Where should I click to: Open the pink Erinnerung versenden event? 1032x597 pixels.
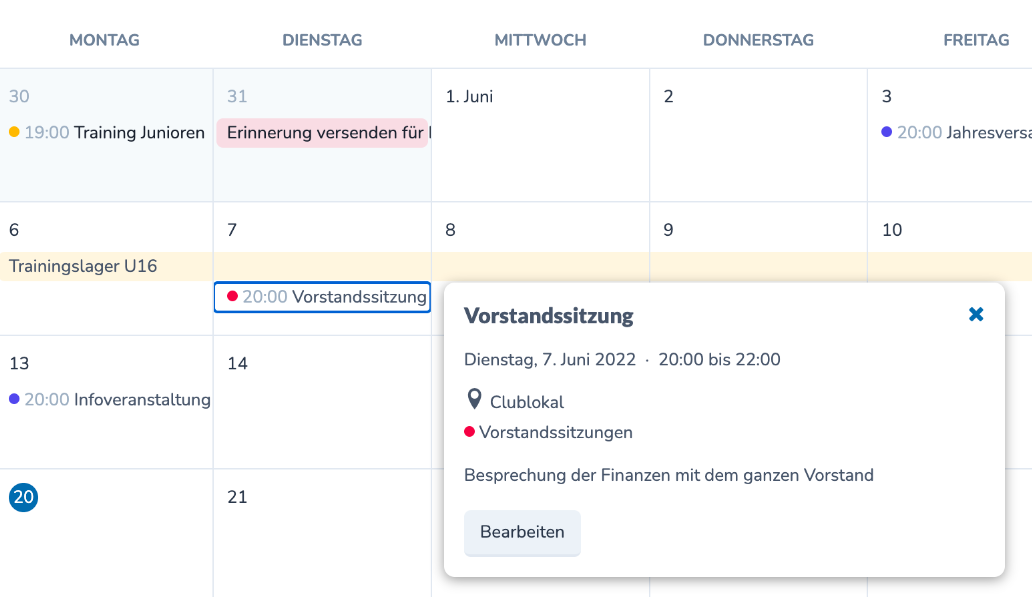click(x=322, y=133)
